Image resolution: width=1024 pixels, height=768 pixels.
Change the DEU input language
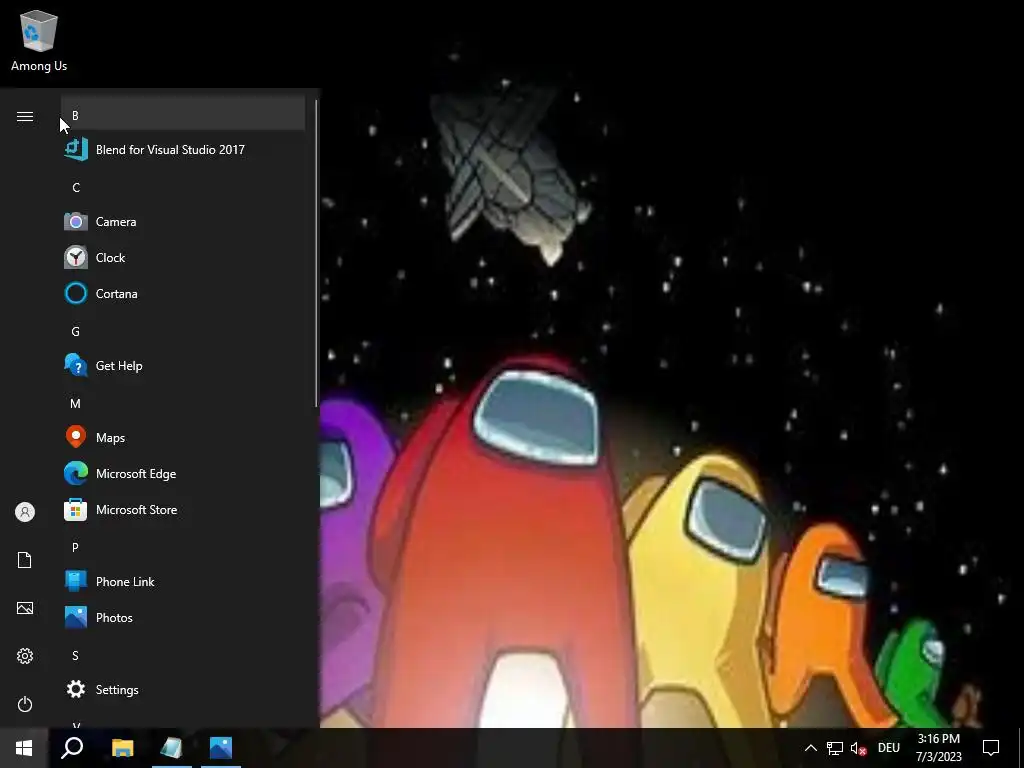click(889, 748)
